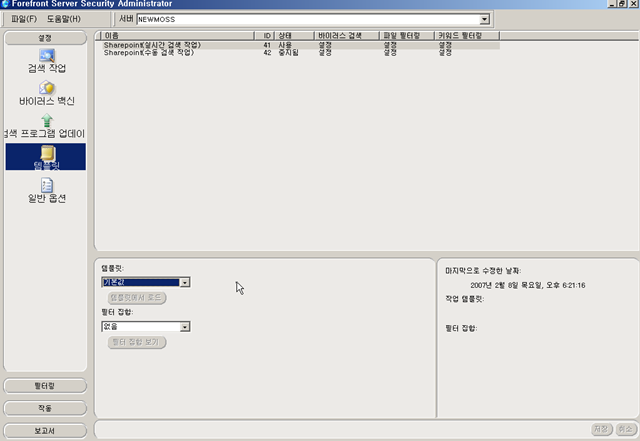Open the 파일(F) menu

24,19
